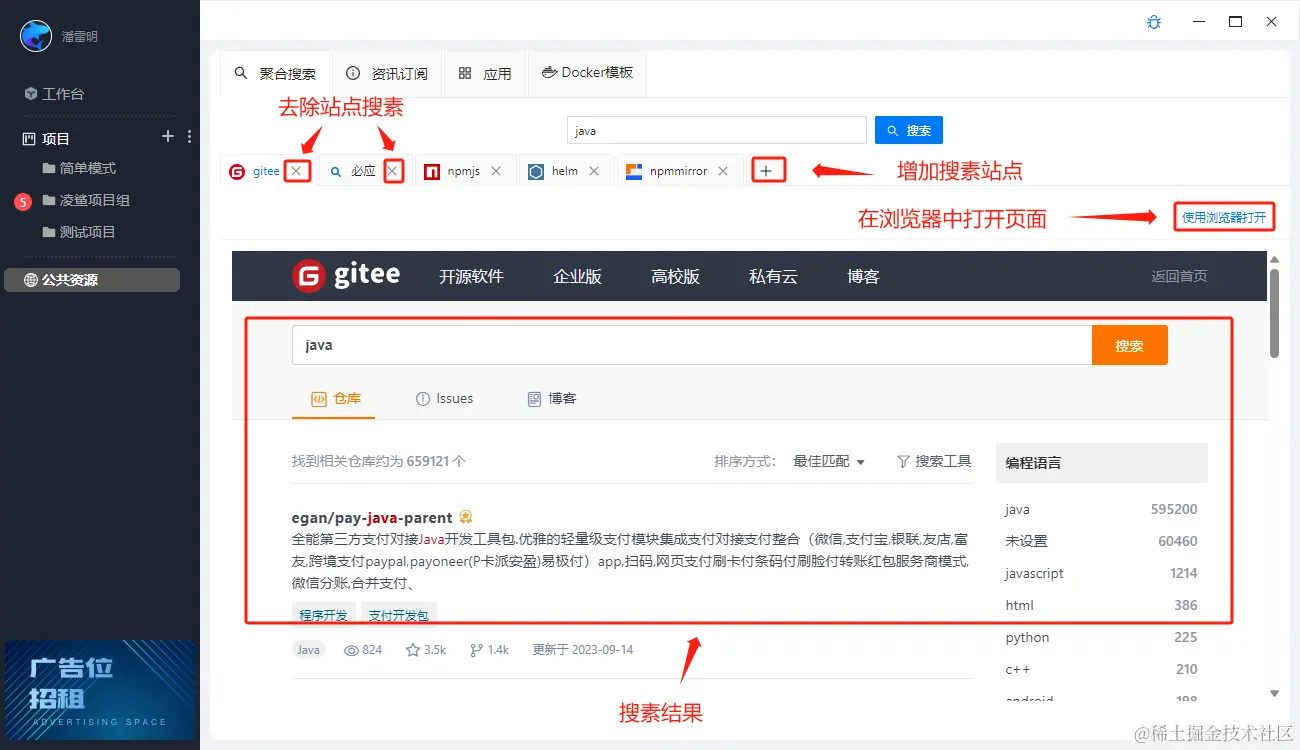
Task: Filter by c++ language
Action: click(1101, 669)
